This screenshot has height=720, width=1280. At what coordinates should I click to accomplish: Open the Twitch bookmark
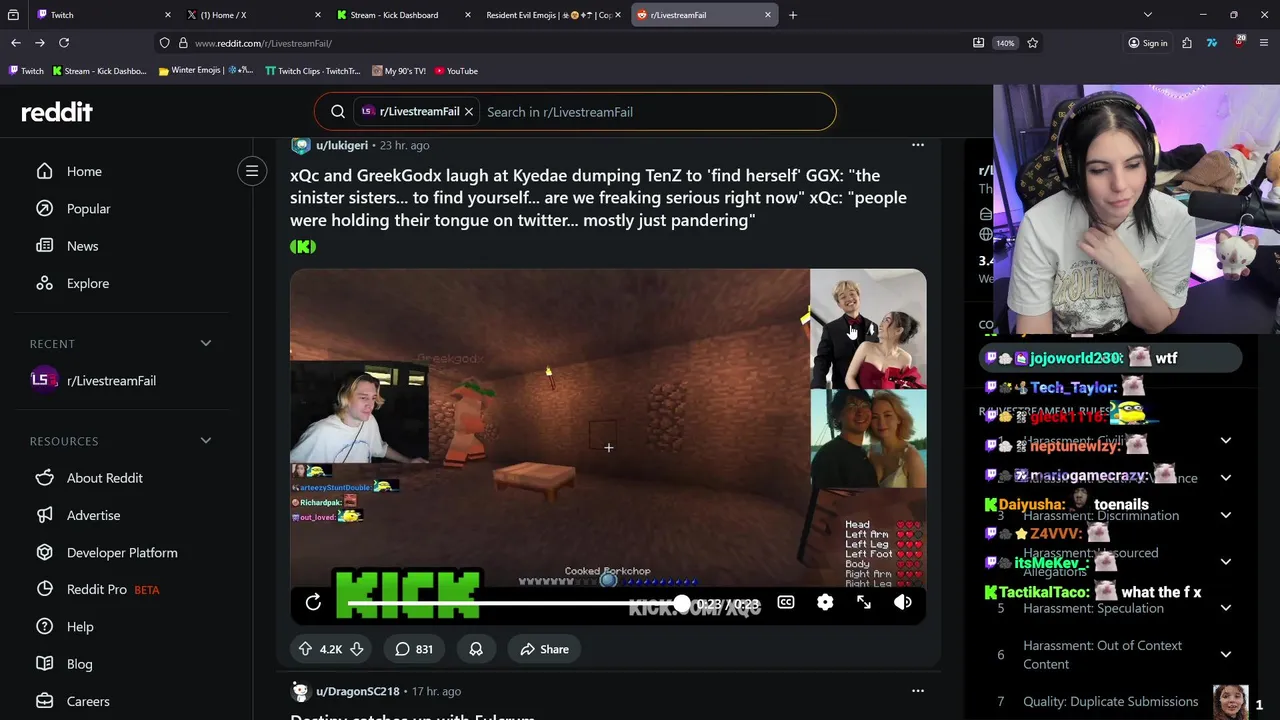26,71
